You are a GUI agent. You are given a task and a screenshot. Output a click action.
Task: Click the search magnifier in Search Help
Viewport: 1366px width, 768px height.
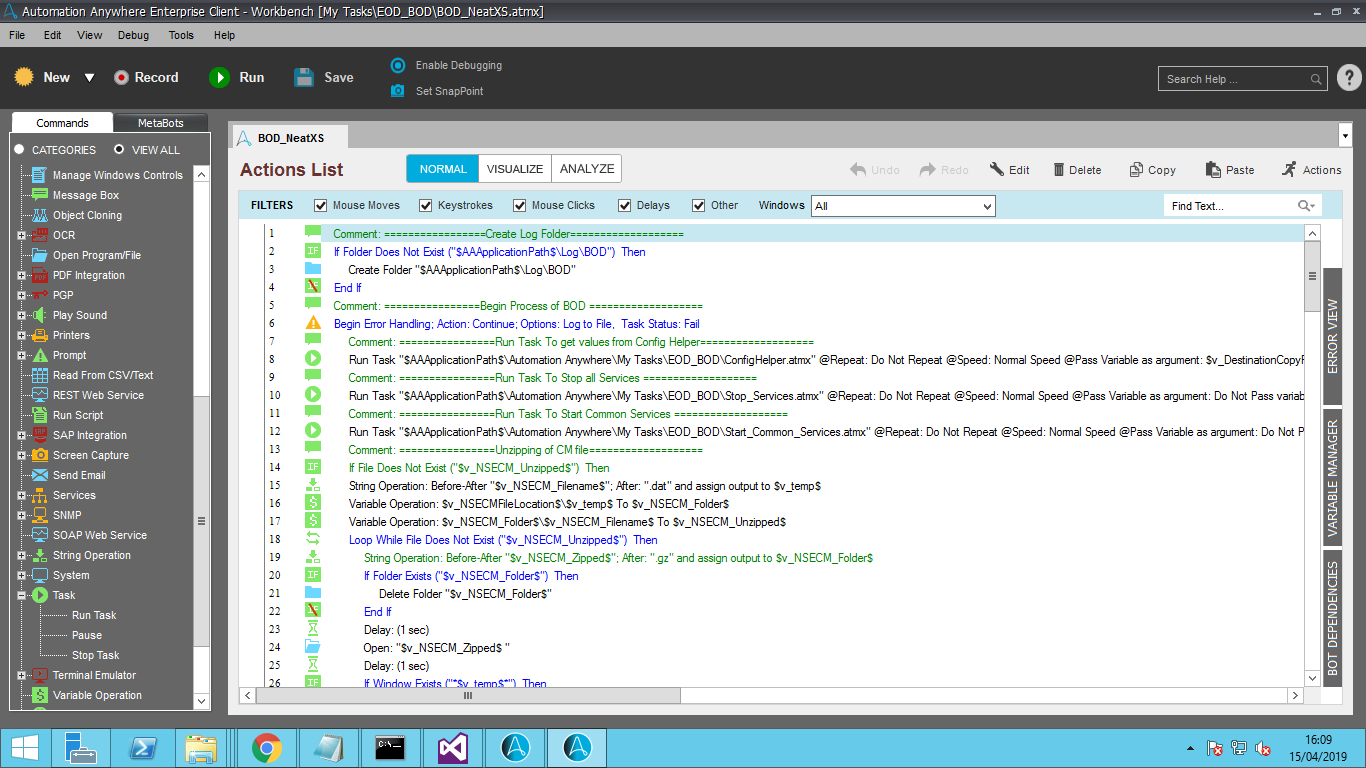[1317, 79]
